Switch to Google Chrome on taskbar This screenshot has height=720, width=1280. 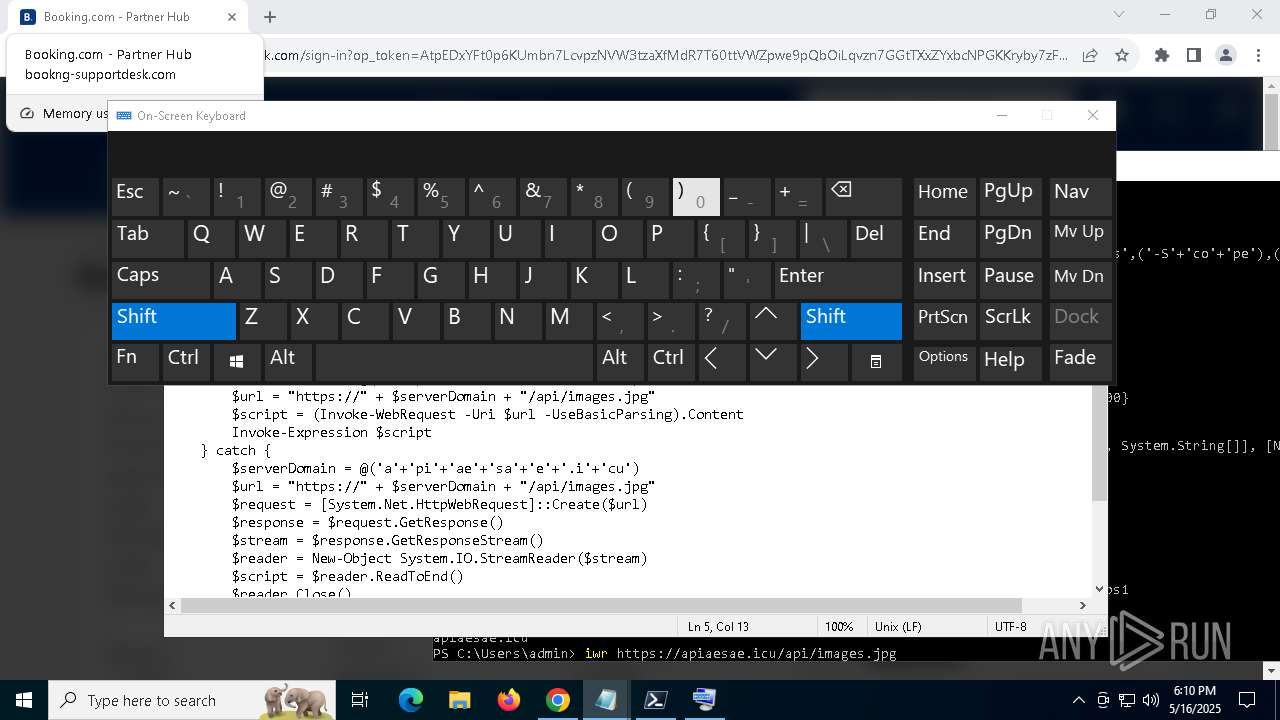tap(558, 700)
